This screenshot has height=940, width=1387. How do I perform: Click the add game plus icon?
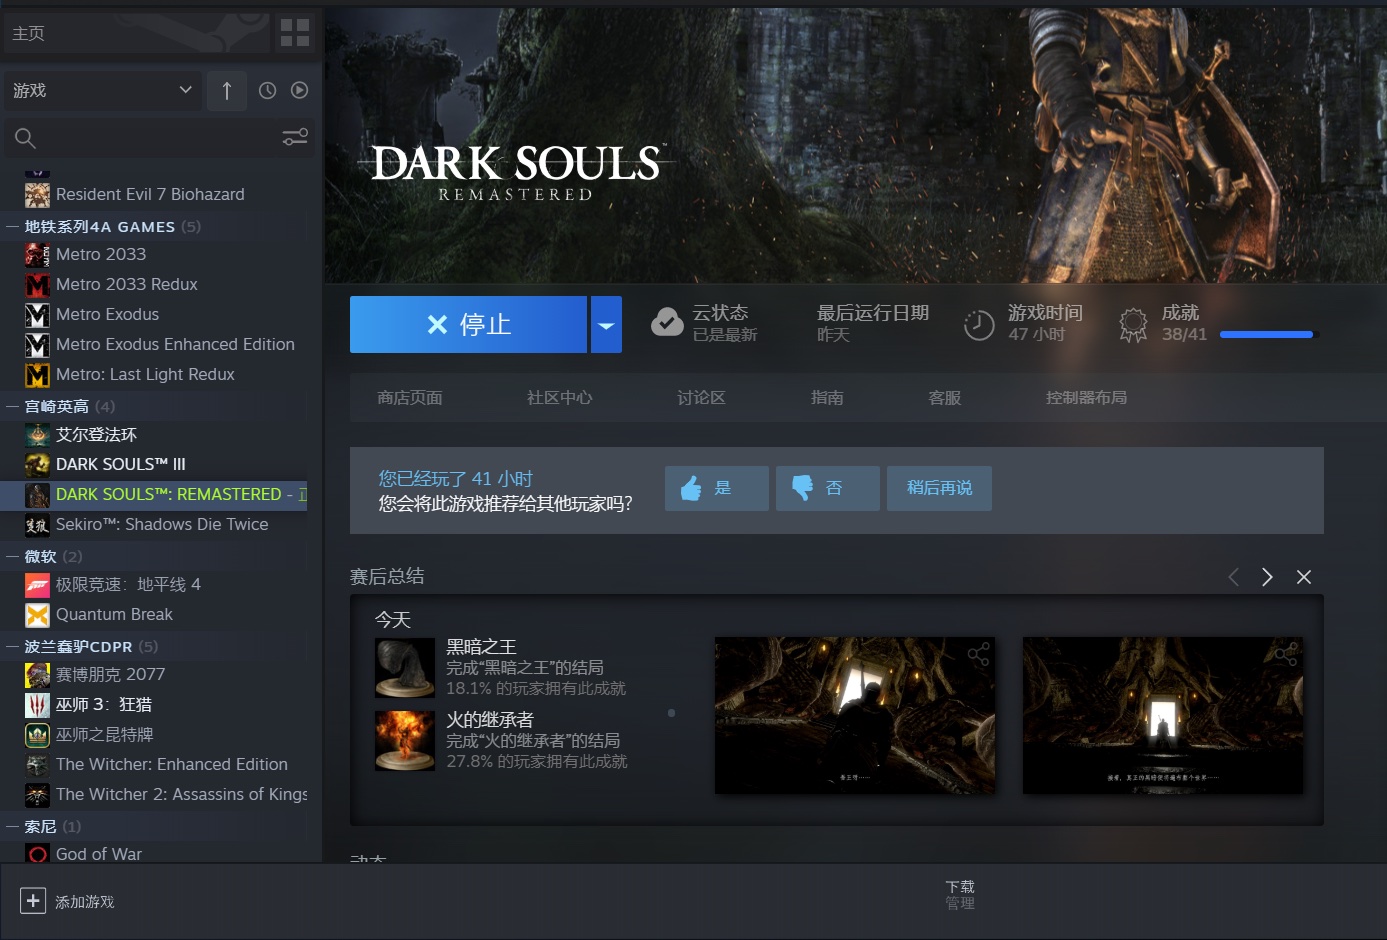(x=33, y=901)
